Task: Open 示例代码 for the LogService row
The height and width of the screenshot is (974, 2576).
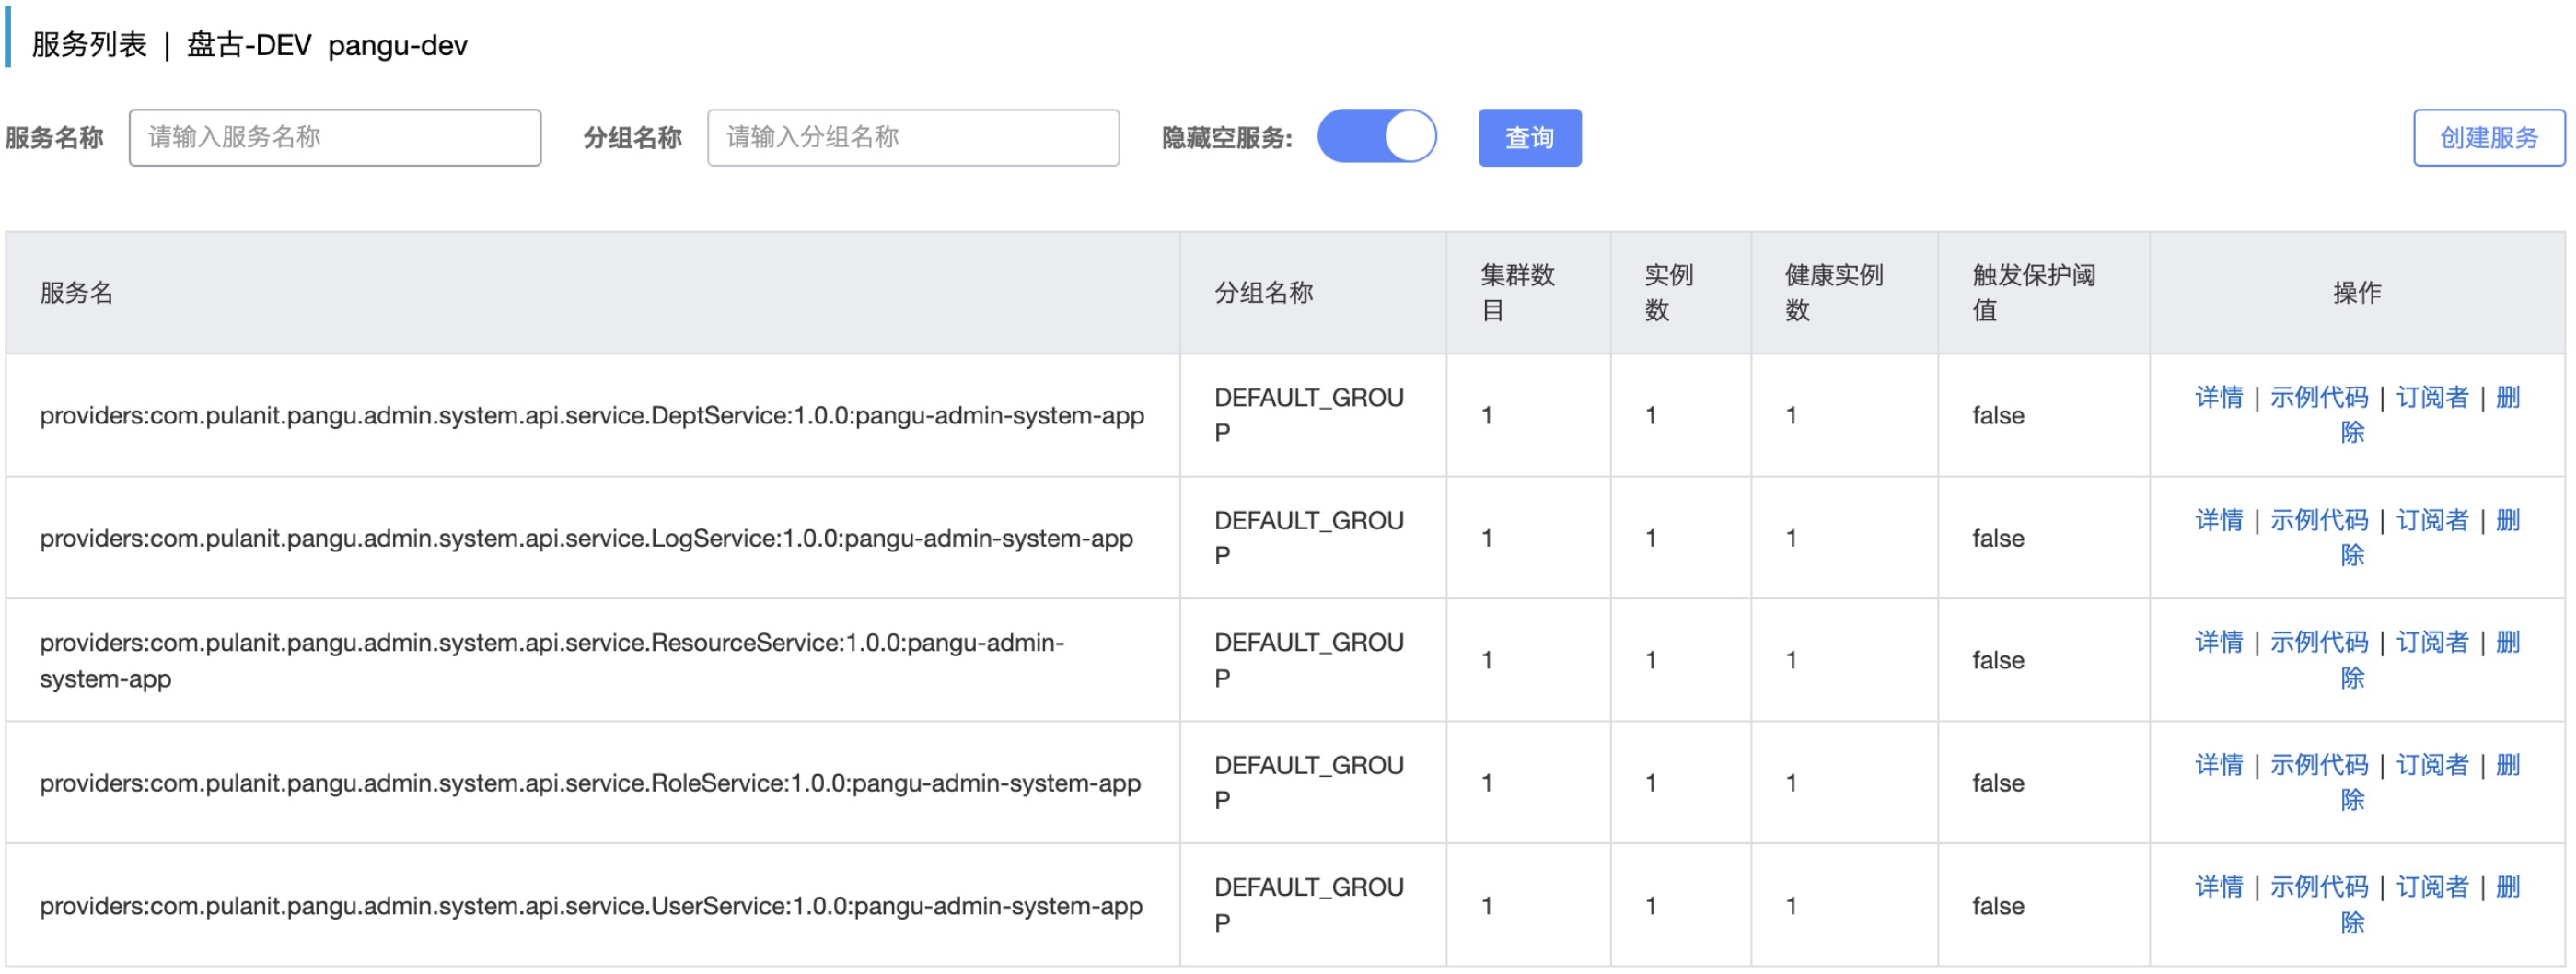Action: [x=2318, y=521]
